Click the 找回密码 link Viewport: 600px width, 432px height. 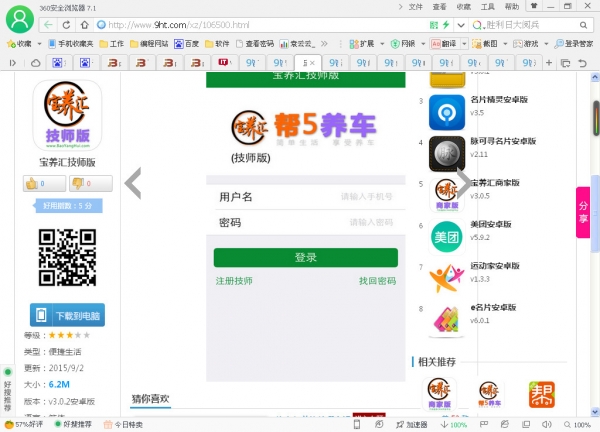377,281
